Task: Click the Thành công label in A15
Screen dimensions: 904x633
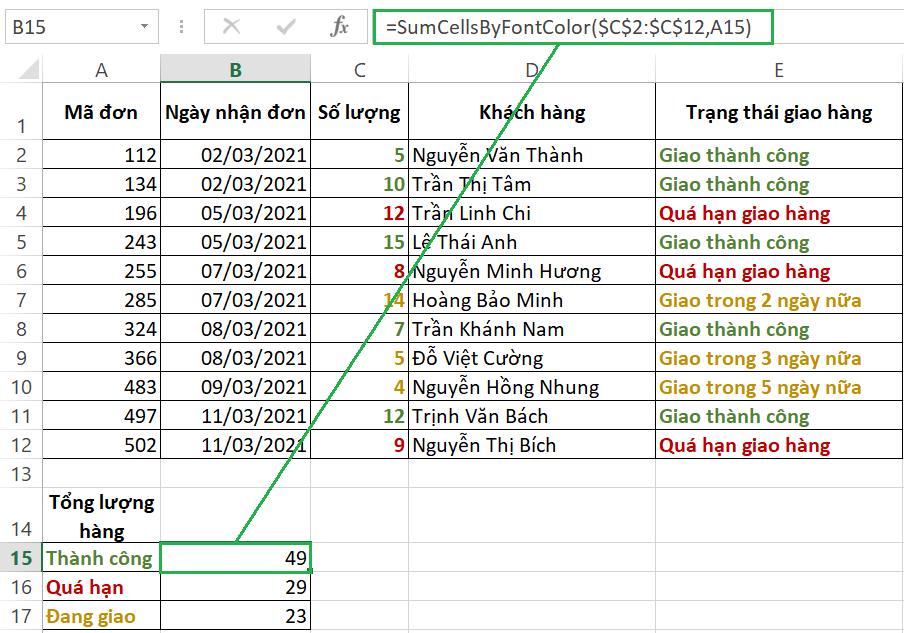Action: coord(100,558)
